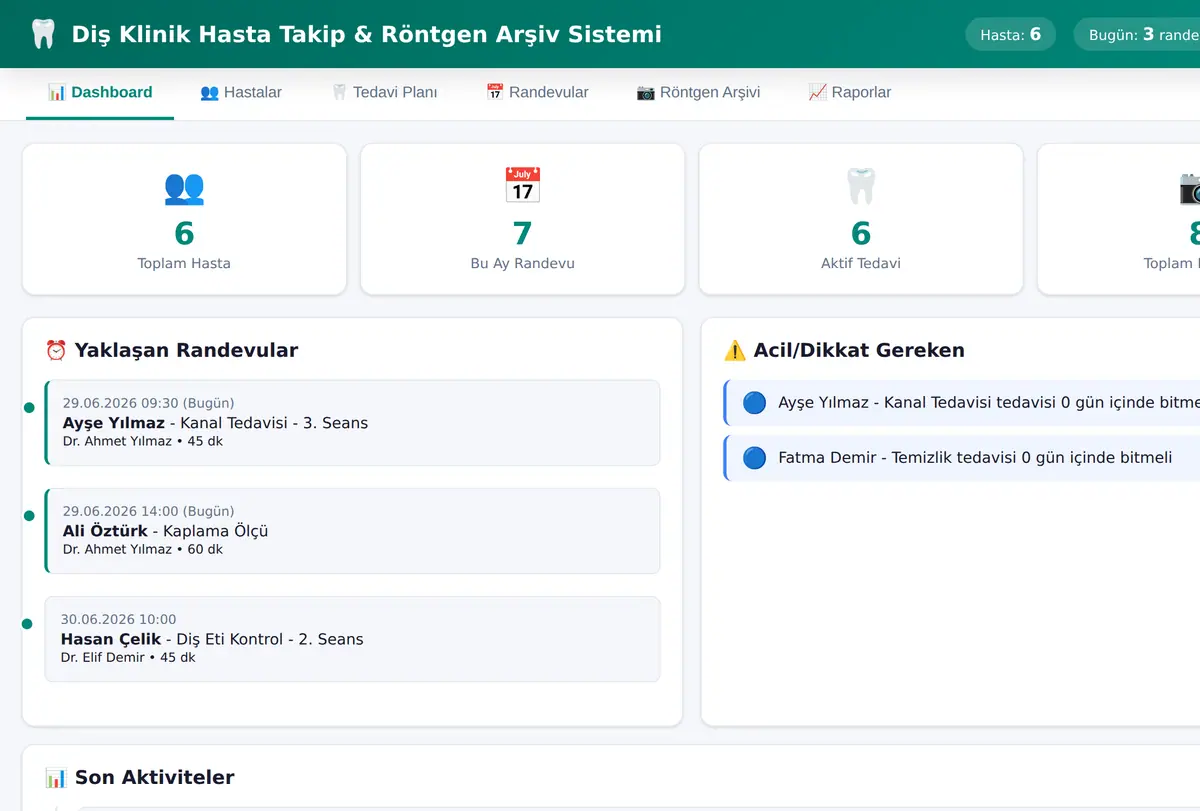Click the Diş Klinik Hasta Takip title text
Image resolution: width=1200 pixels, height=811 pixels.
(367, 34)
